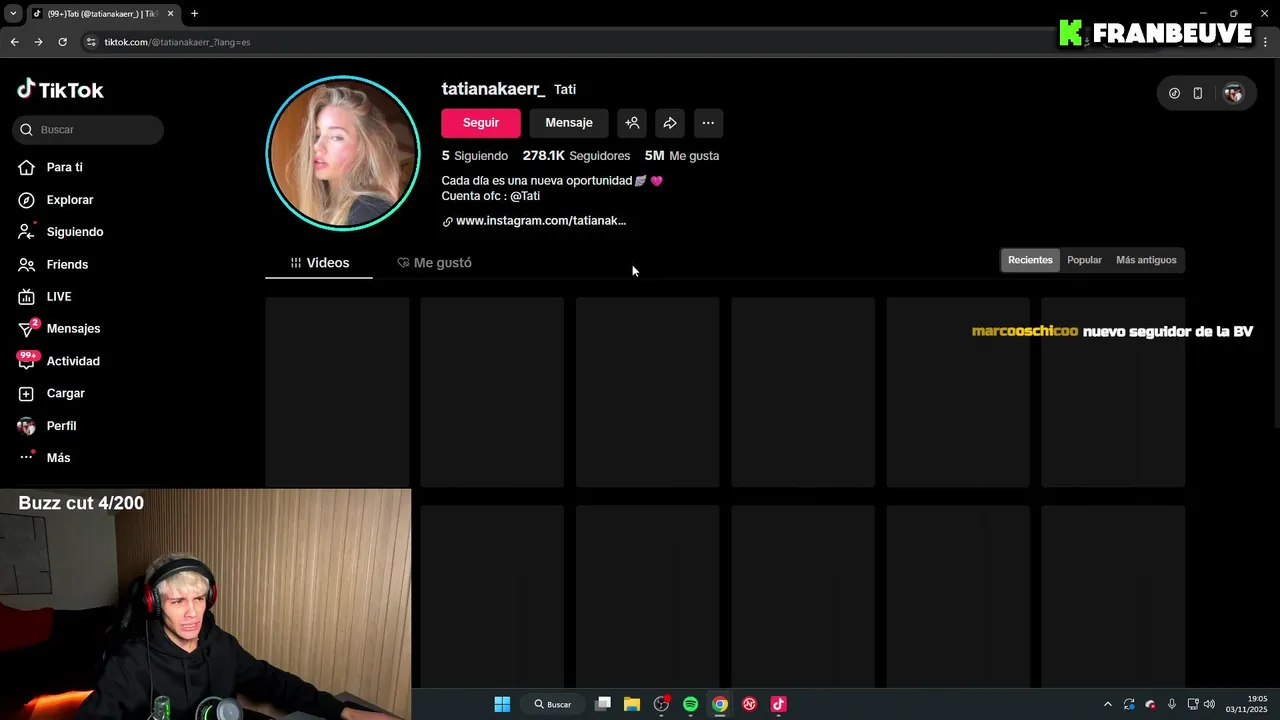Click the TikTok Buscar search field

click(88, 130)
